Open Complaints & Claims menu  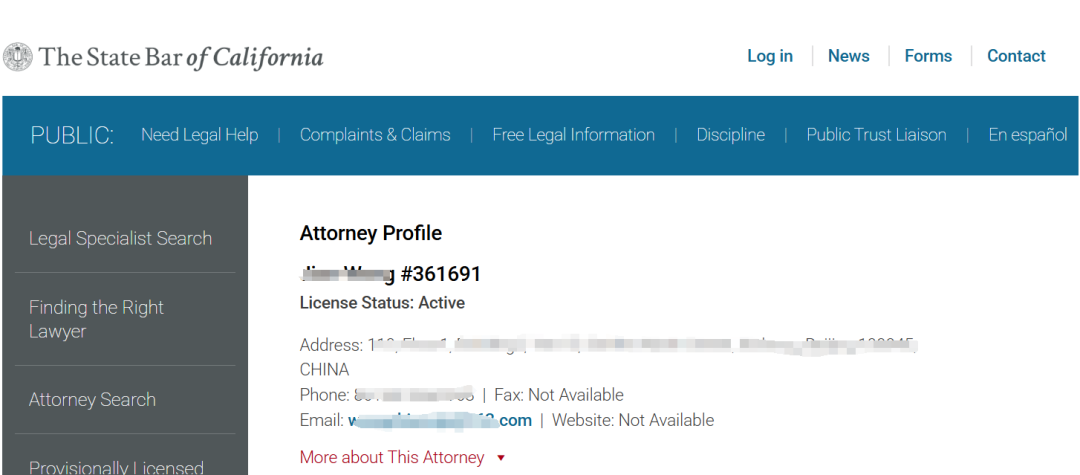(375, 135)
